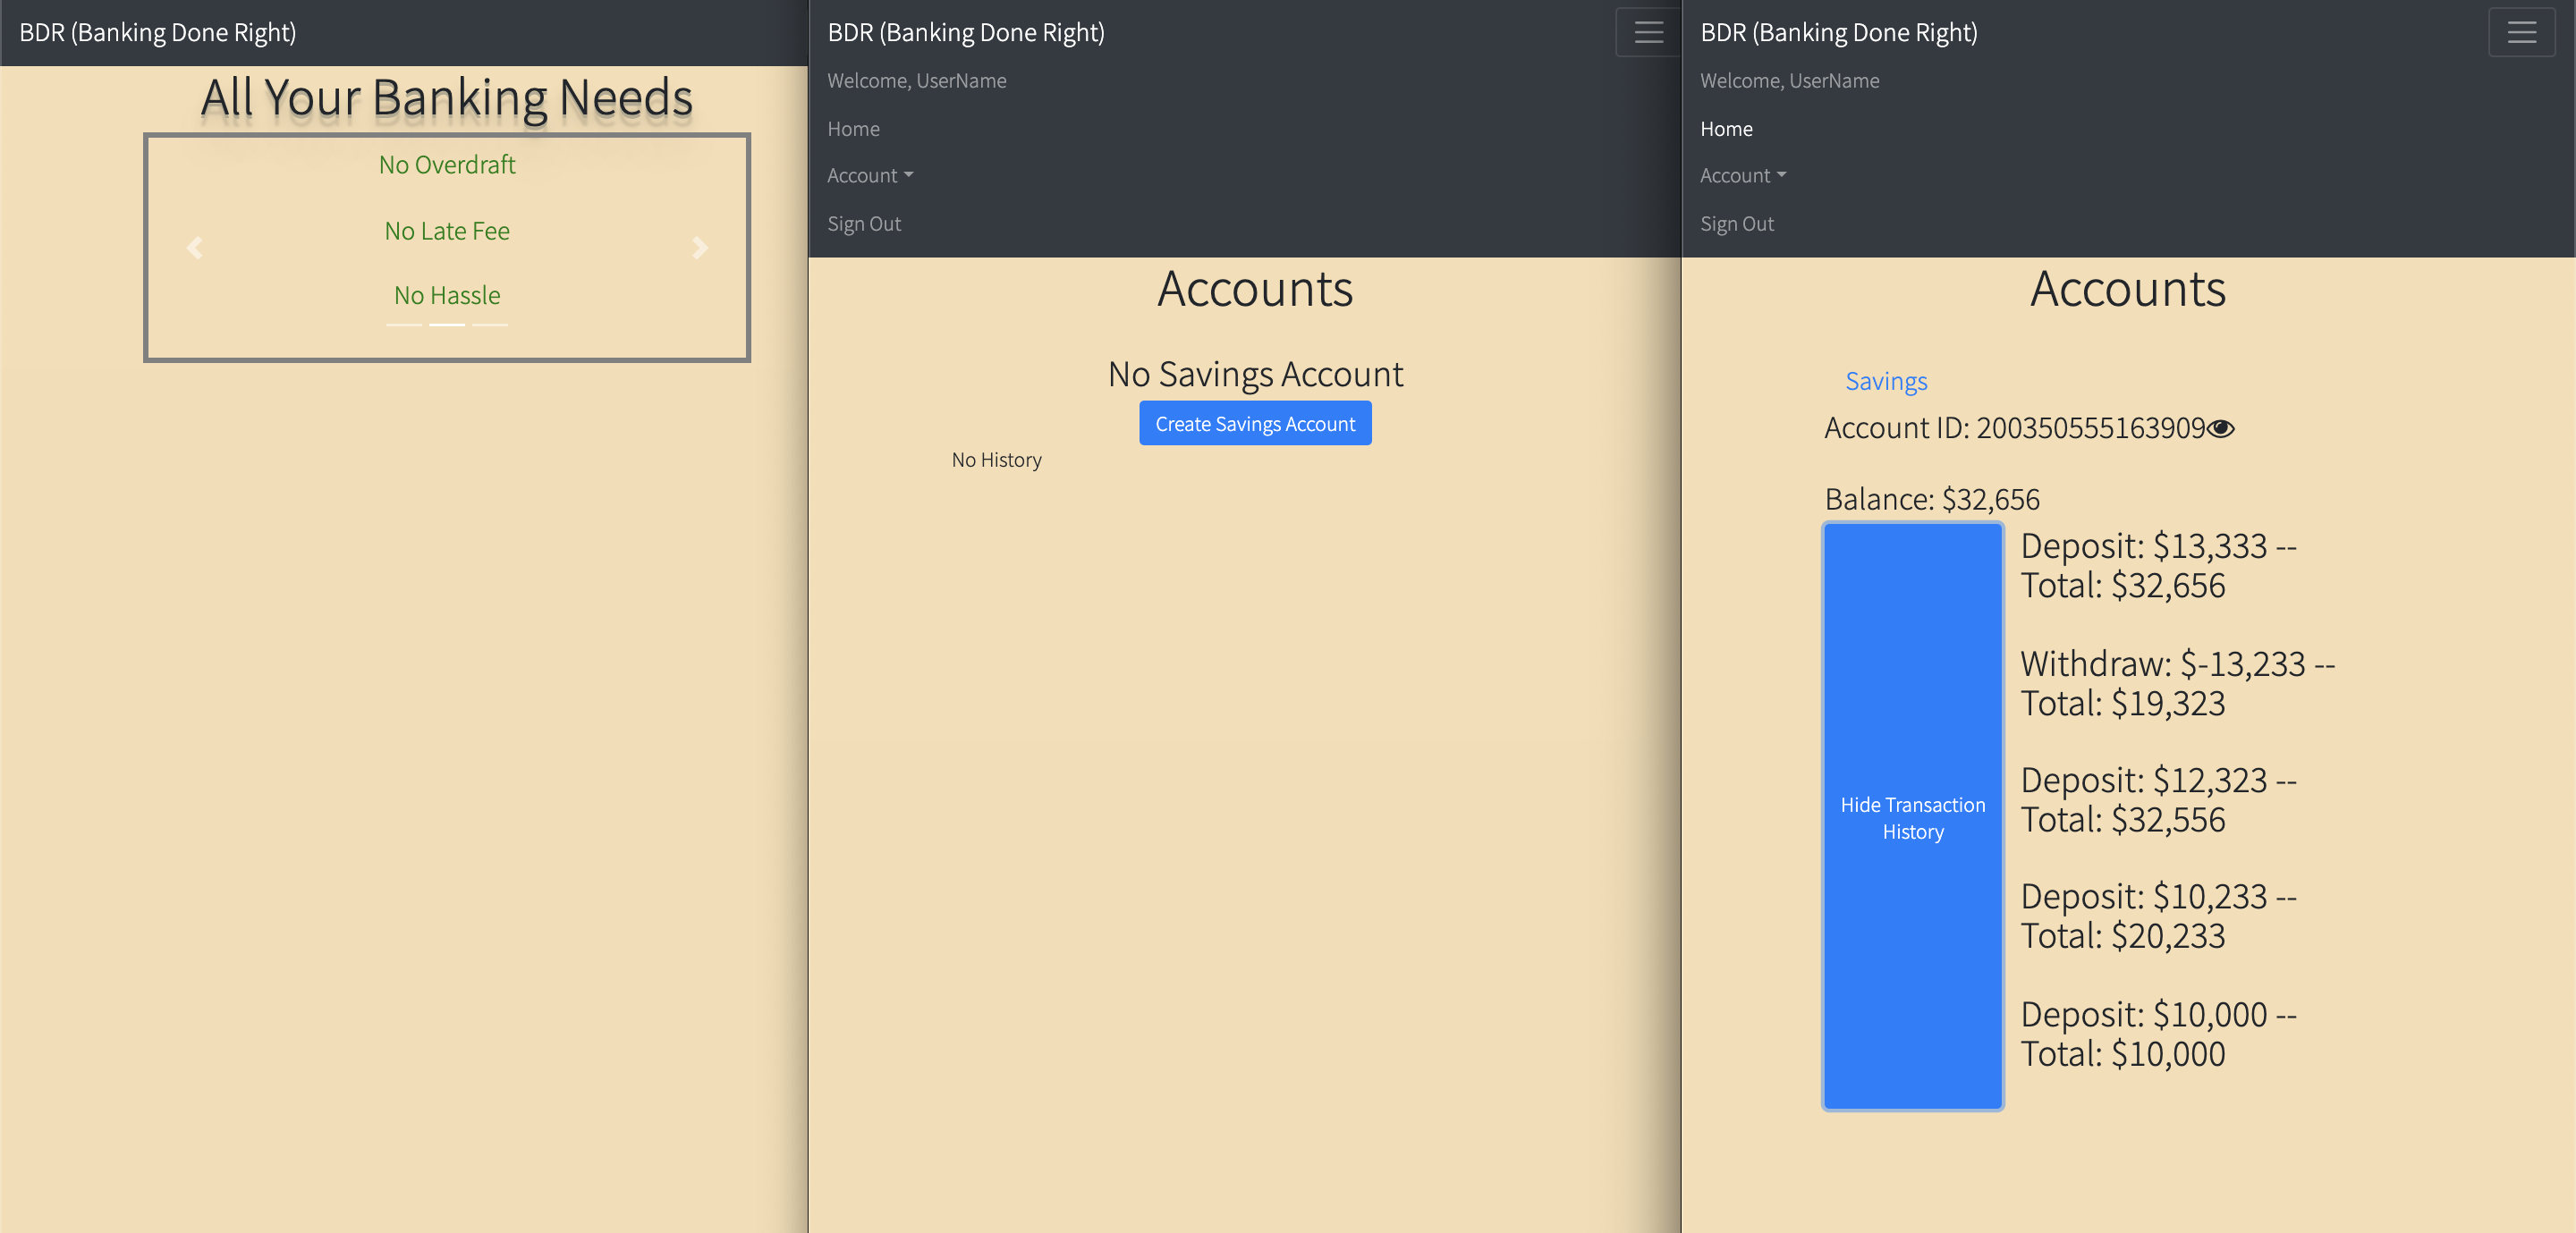Open the hamburger menu in rightmost panel
This screenshot has height=1233, width=2576.
[2521, 31]
